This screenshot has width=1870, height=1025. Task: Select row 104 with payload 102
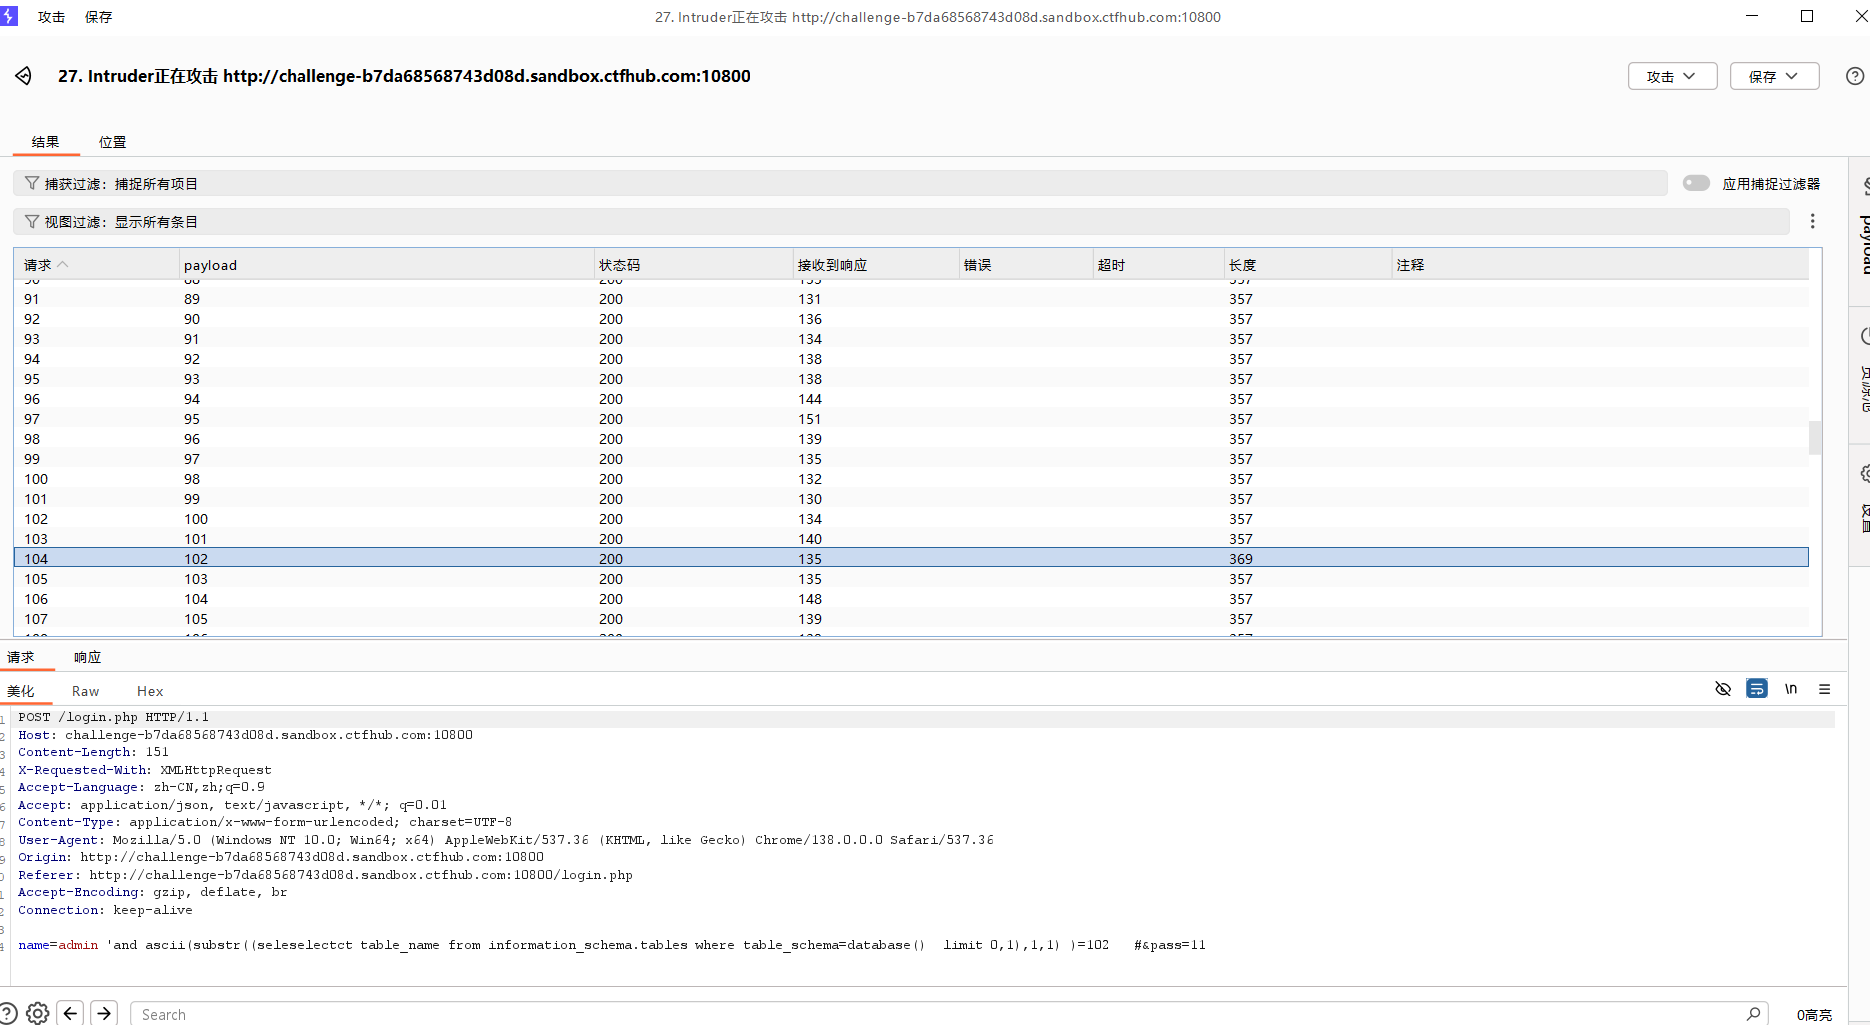click(x=400, y=558)
